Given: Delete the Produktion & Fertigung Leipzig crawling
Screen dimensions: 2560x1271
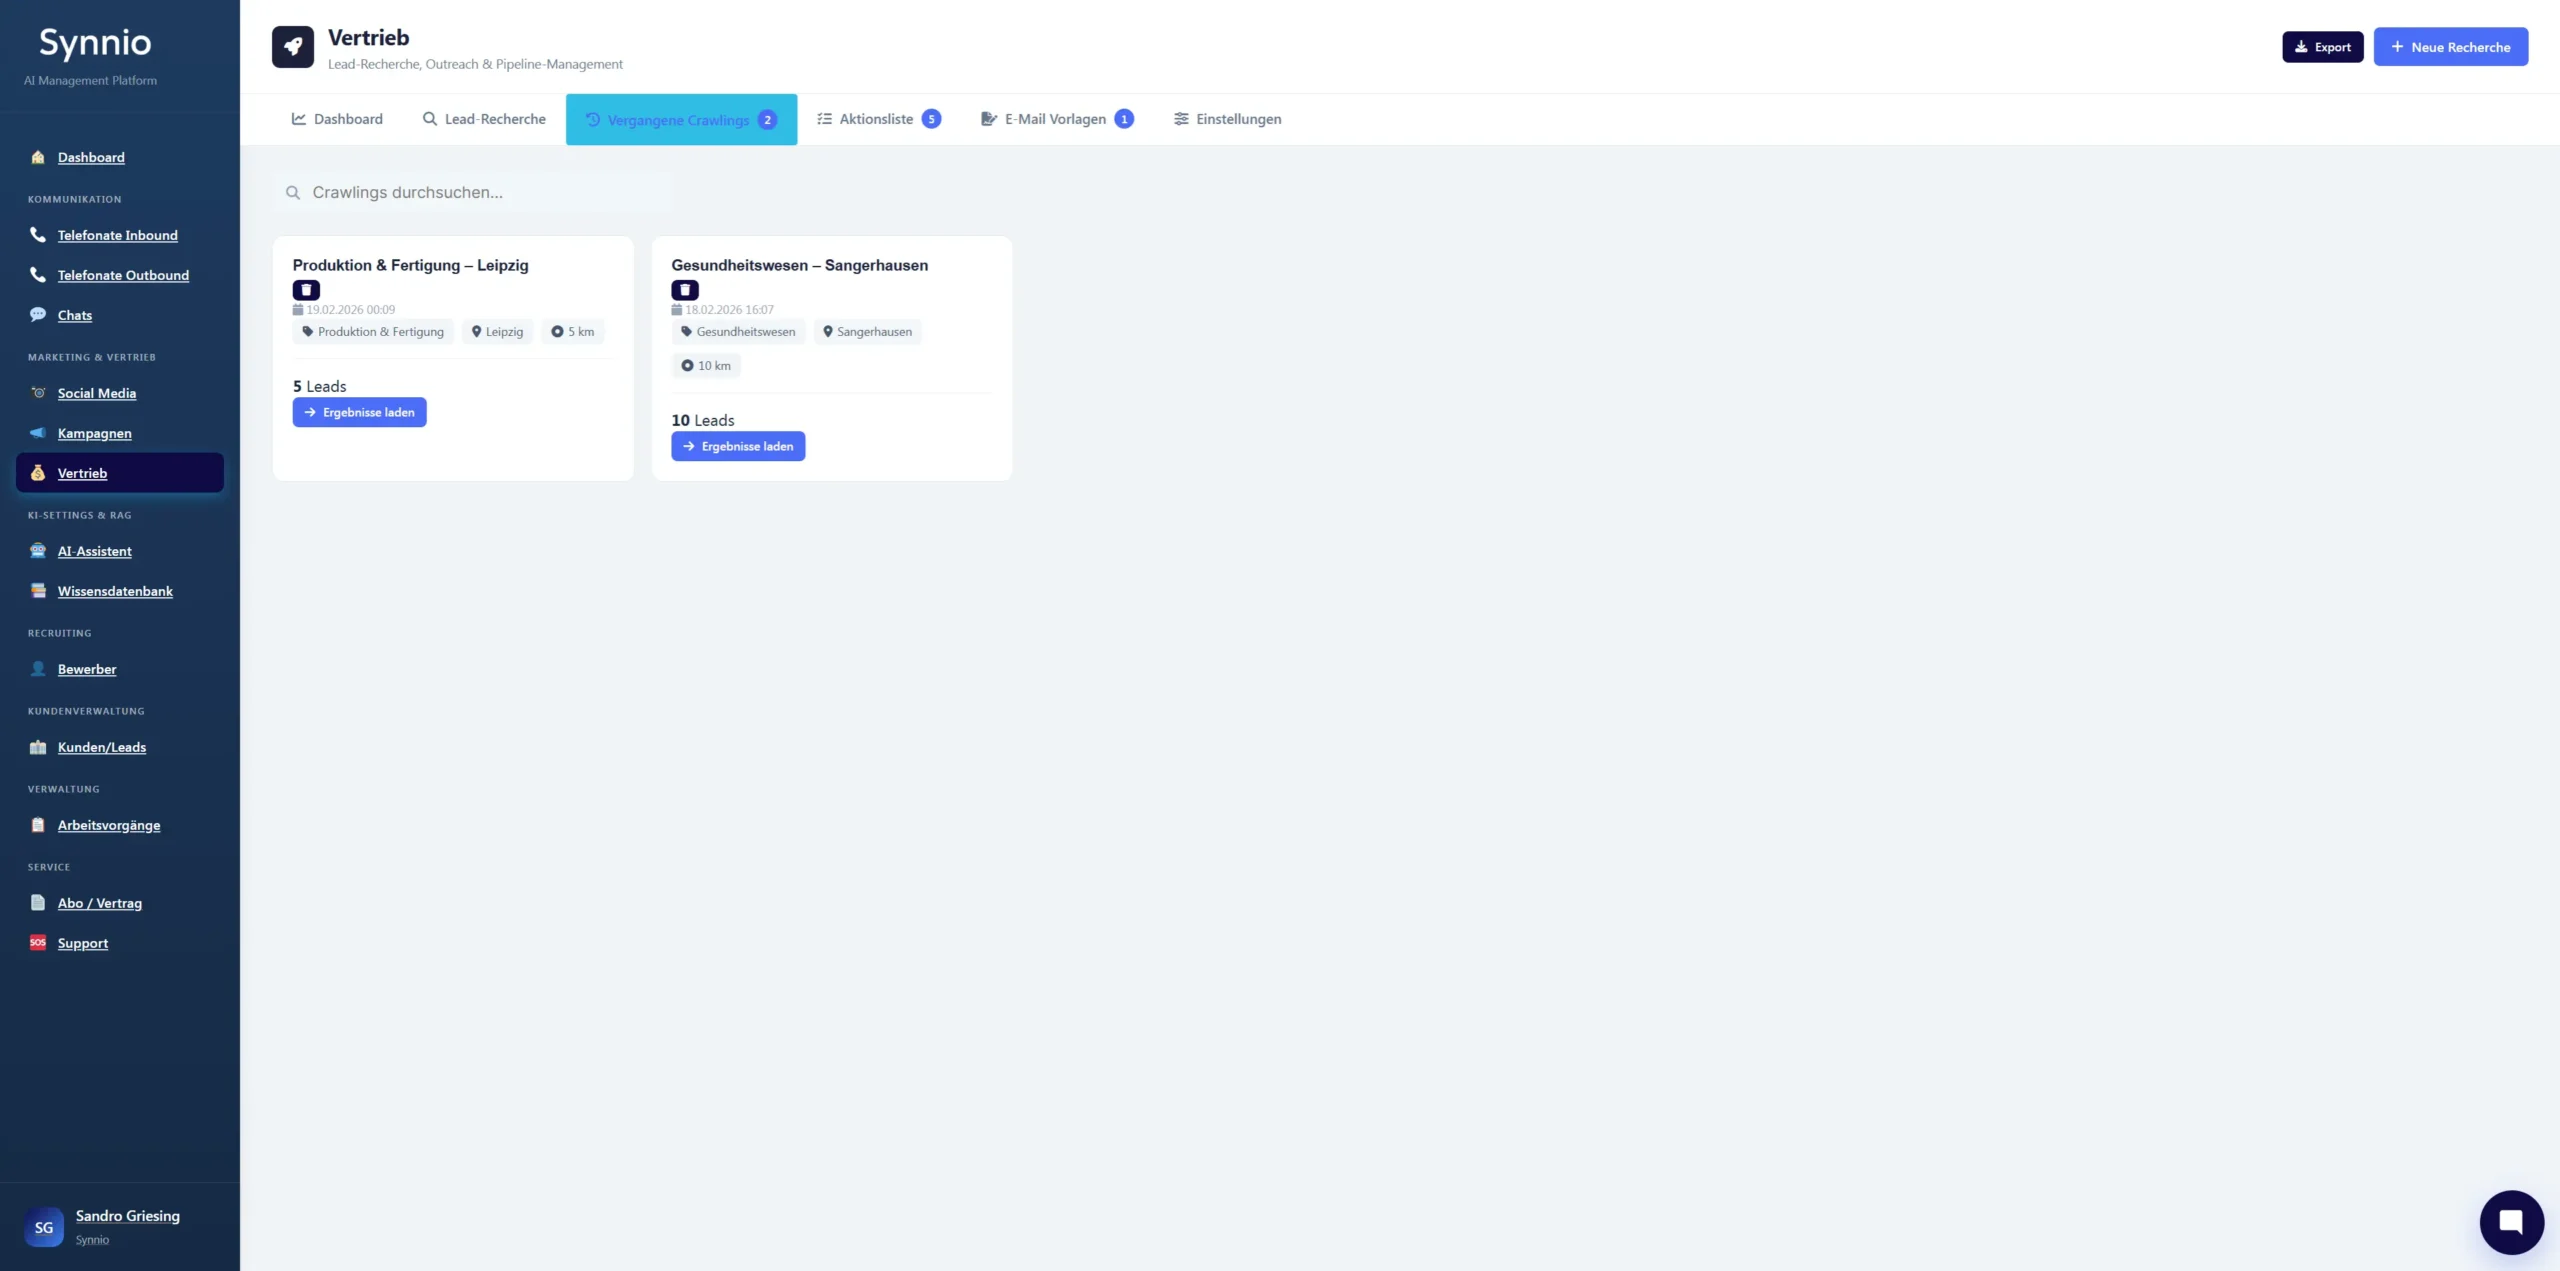Looking at the screenshot, I should point(306,290).
